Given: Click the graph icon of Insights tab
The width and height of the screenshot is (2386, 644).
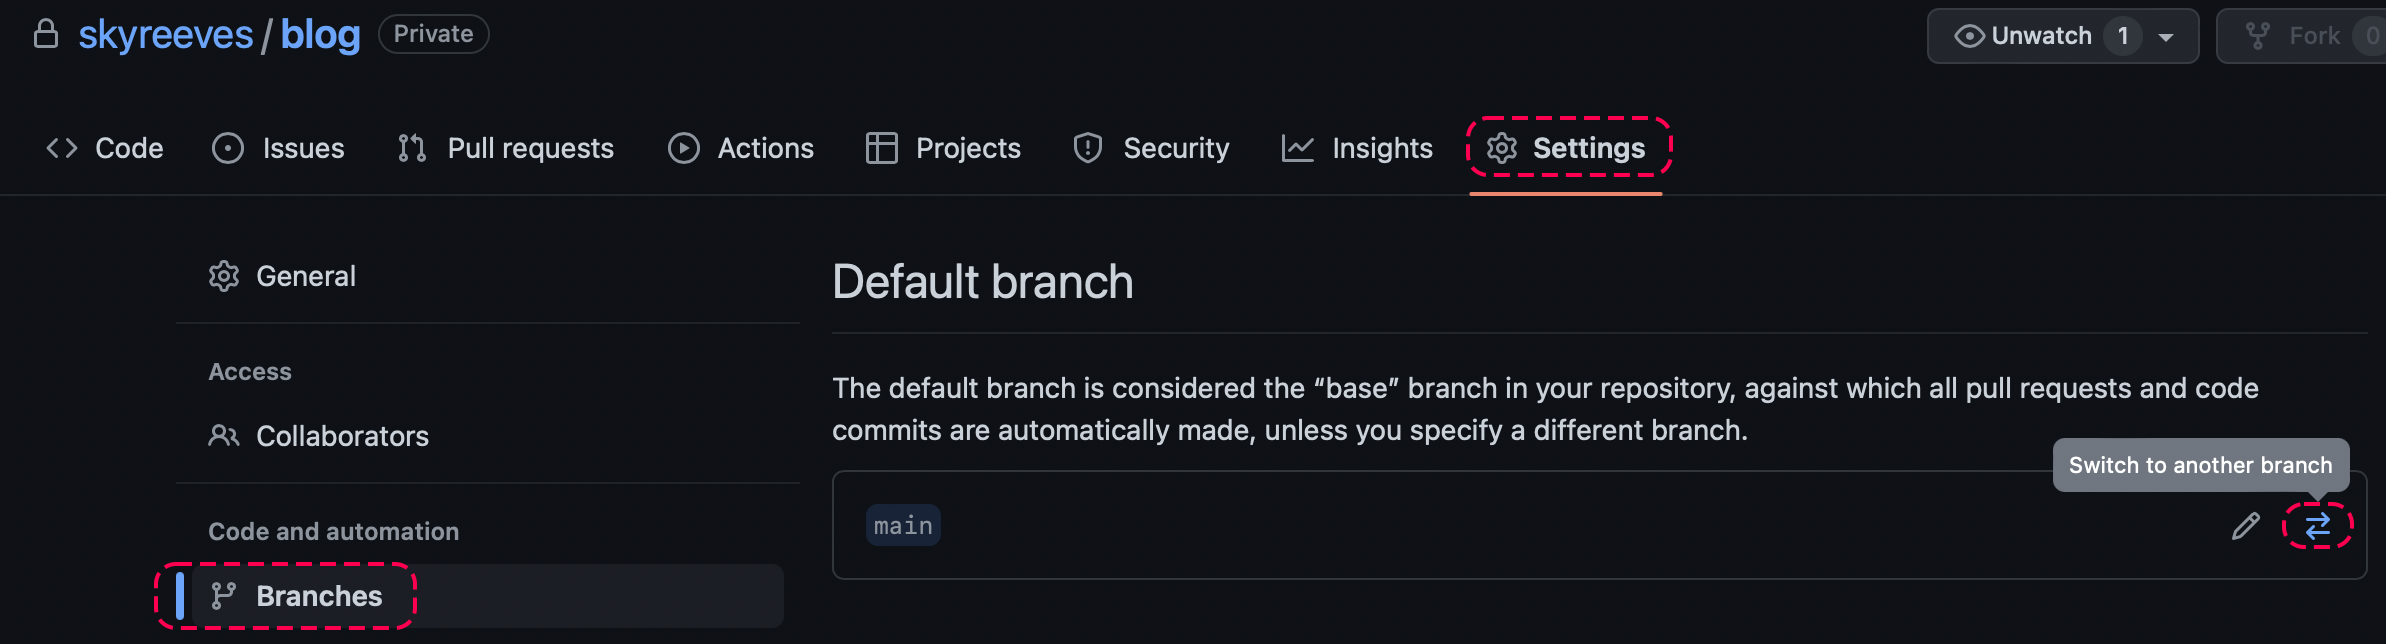Looking at the screenshot, I should pyautogui.click(x=1298, y=148).
